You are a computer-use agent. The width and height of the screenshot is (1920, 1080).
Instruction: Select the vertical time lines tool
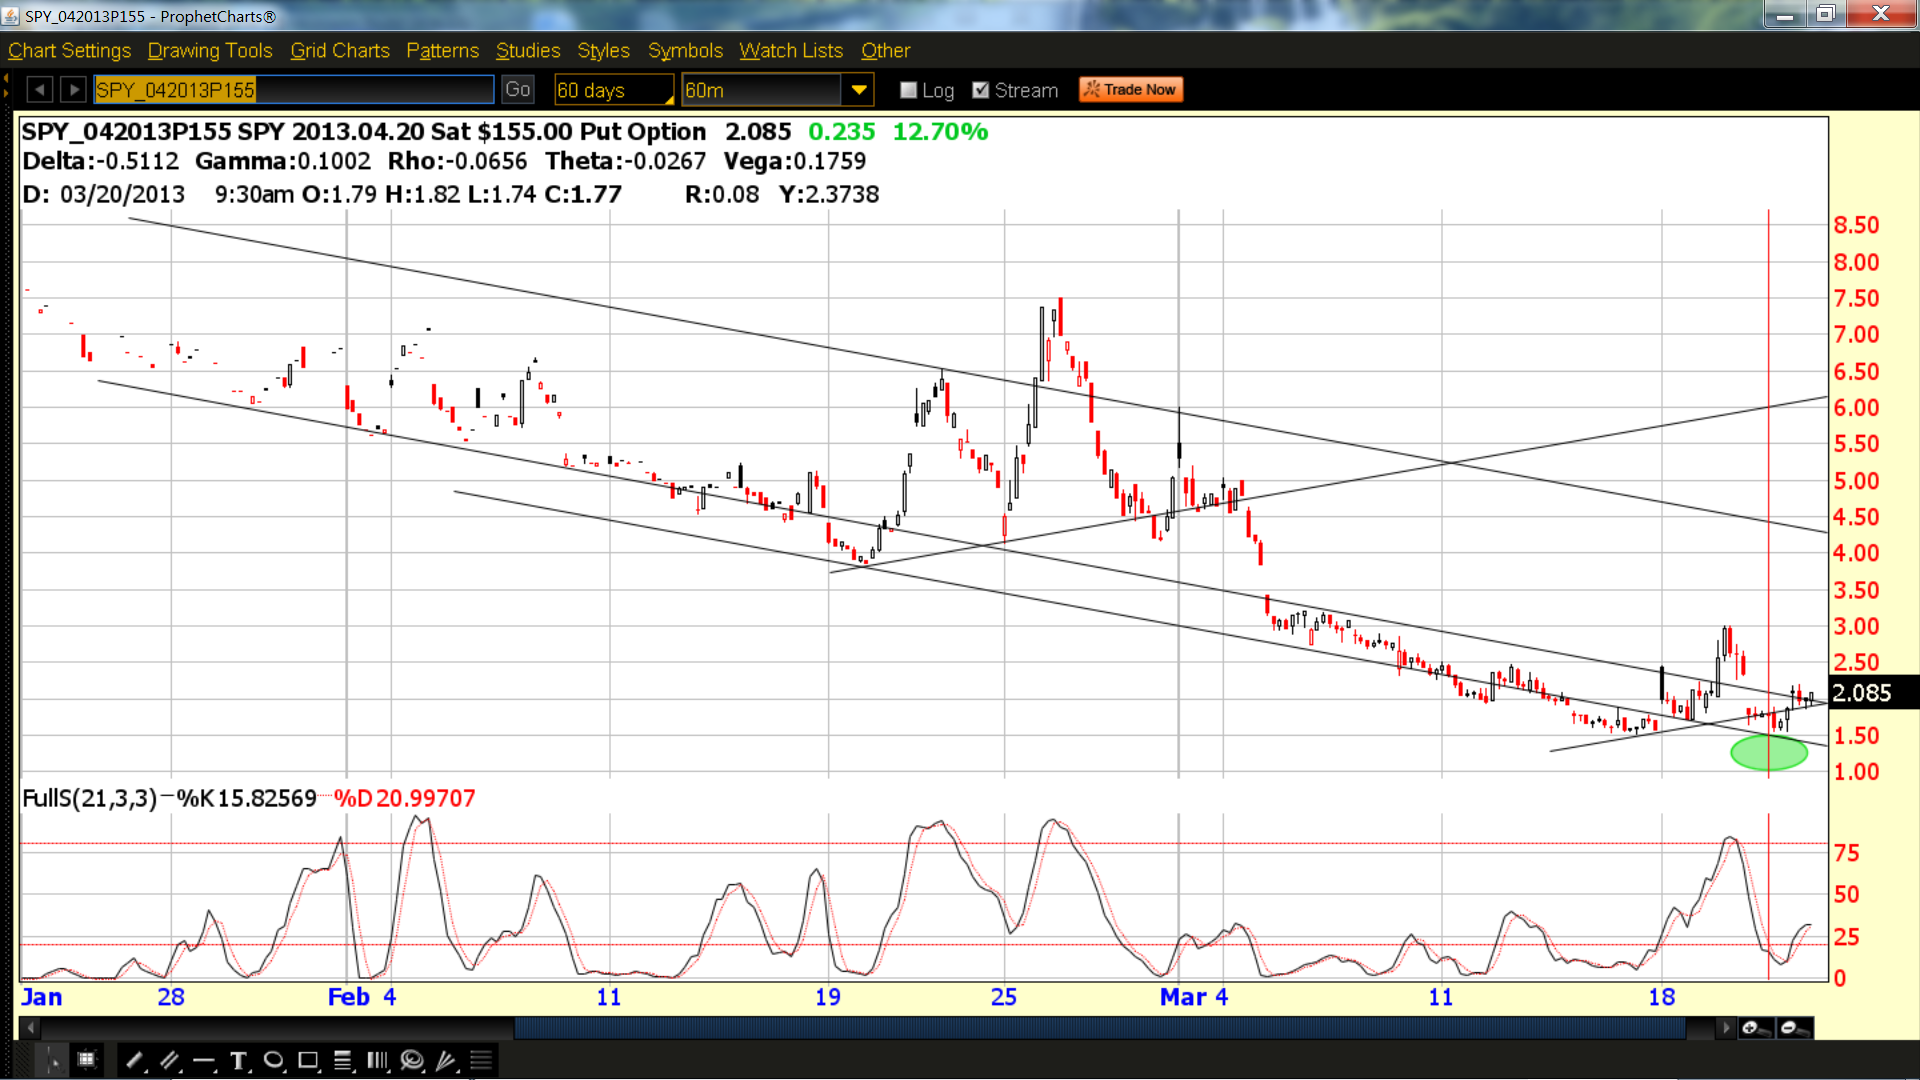click(377, 1060)
